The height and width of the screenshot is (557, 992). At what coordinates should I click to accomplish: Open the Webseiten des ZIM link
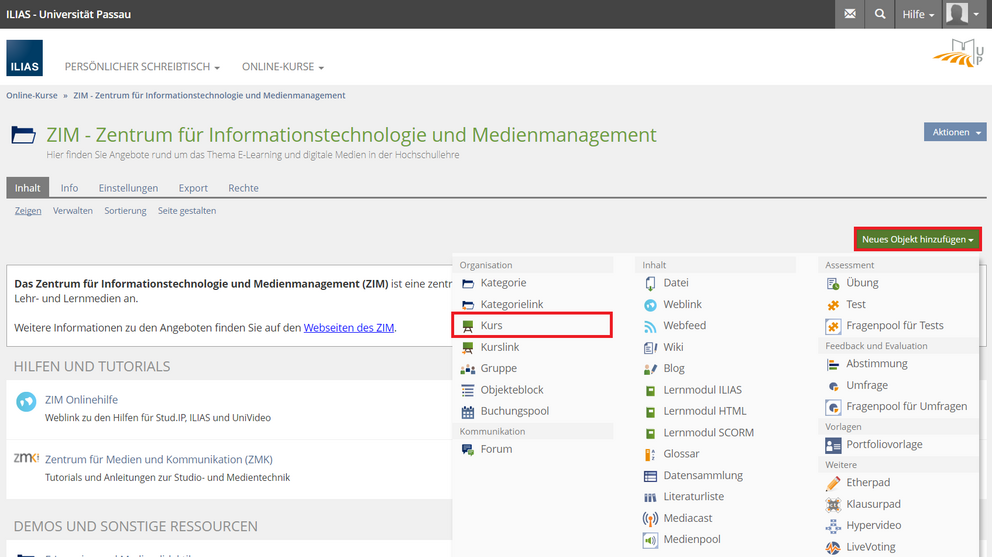point(349,328)
